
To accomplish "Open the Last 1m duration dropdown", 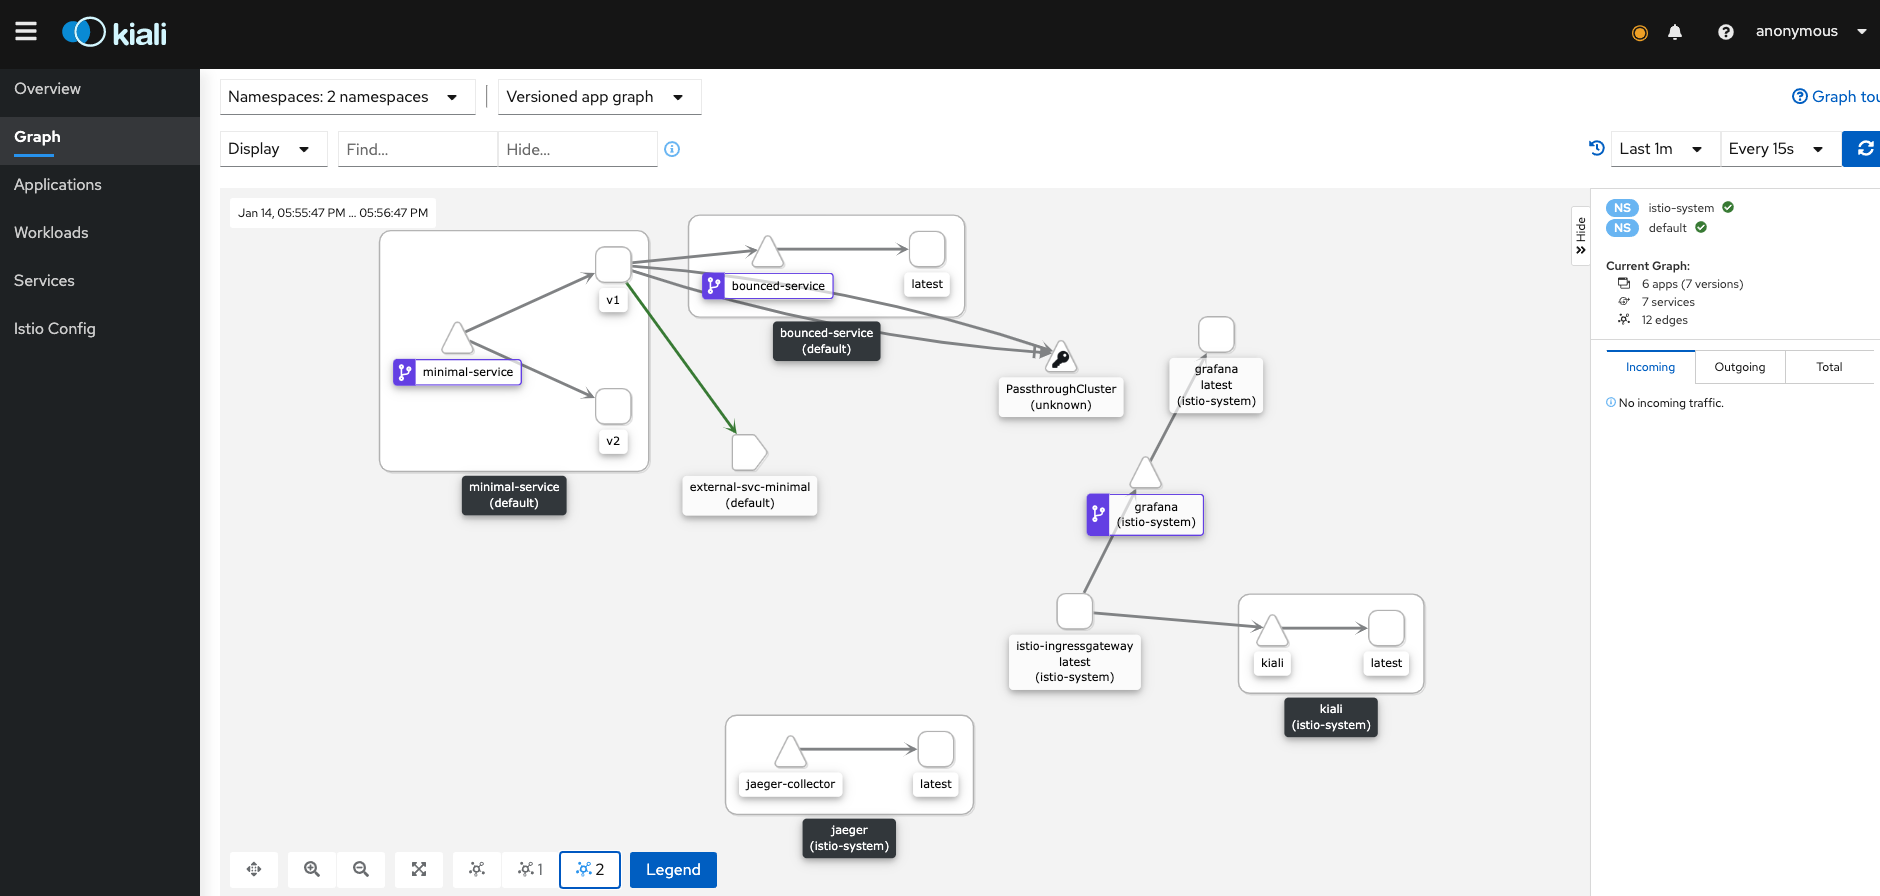I will coord(1665,149).
